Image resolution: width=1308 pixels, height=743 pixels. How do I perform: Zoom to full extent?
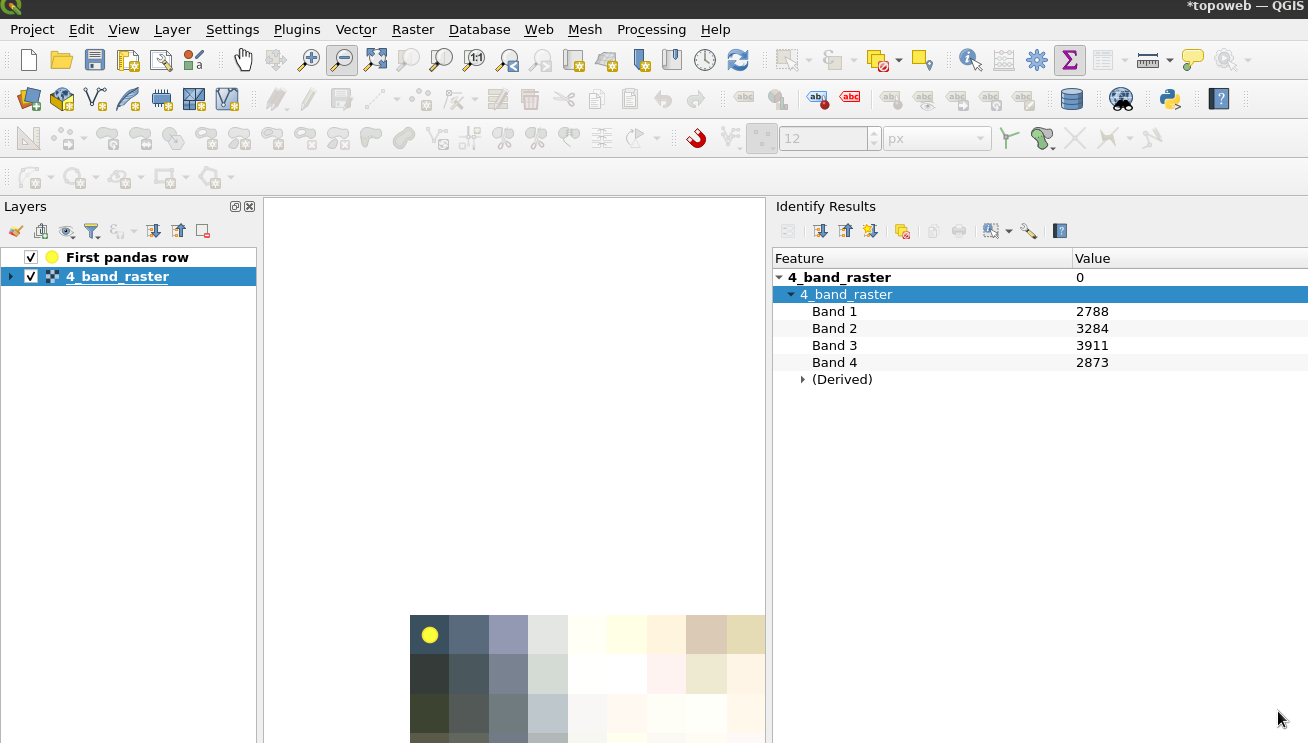pyautogui.click(x=375, y=60)
